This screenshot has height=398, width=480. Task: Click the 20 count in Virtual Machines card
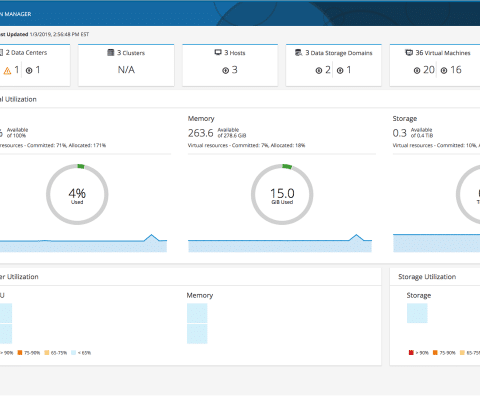[429, 70]
